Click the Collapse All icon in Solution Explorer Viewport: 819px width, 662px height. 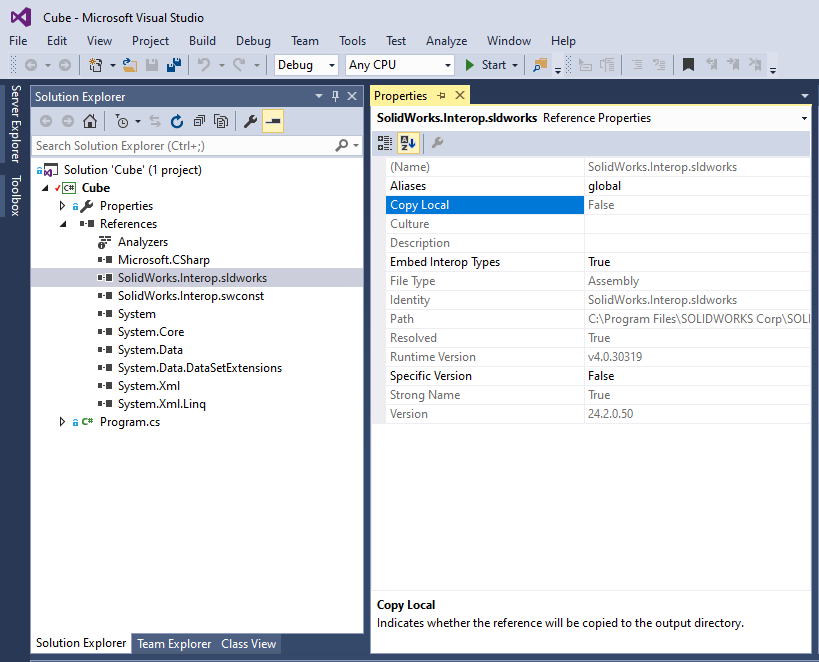[199, 121]
